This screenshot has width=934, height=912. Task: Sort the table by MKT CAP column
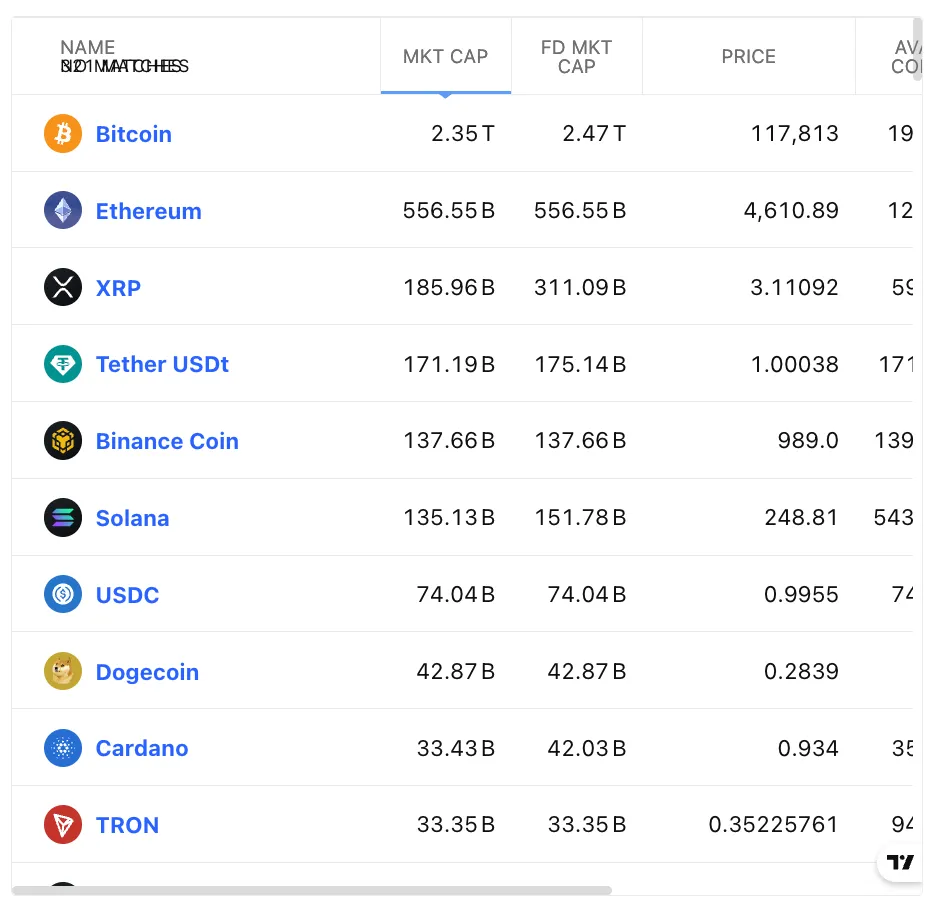446,57
